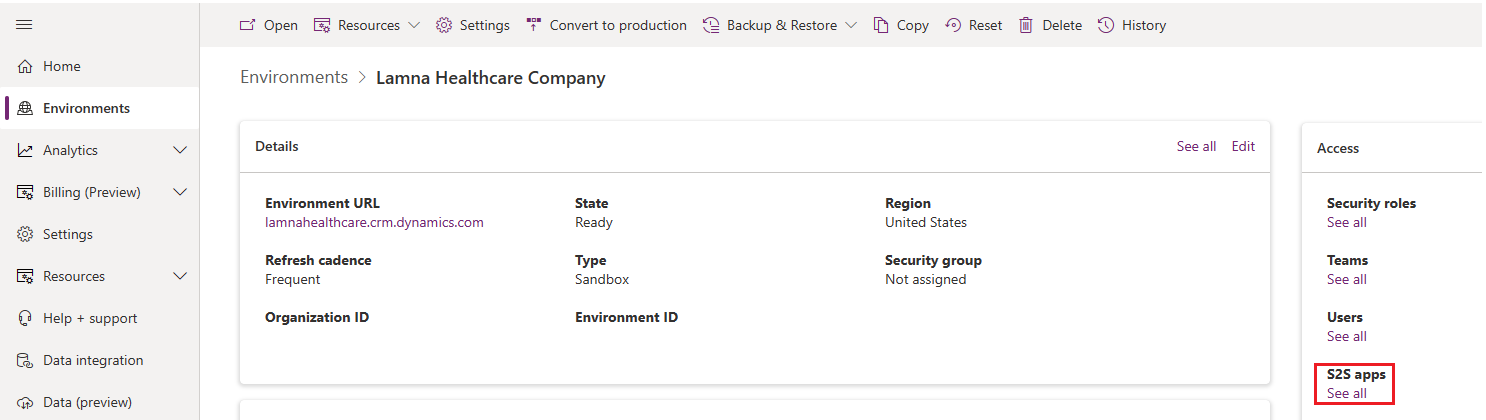Click the Data integration icon
The width and height of the screenshot is (1486, 420).
pyautogui.click(x=25, y=360)
